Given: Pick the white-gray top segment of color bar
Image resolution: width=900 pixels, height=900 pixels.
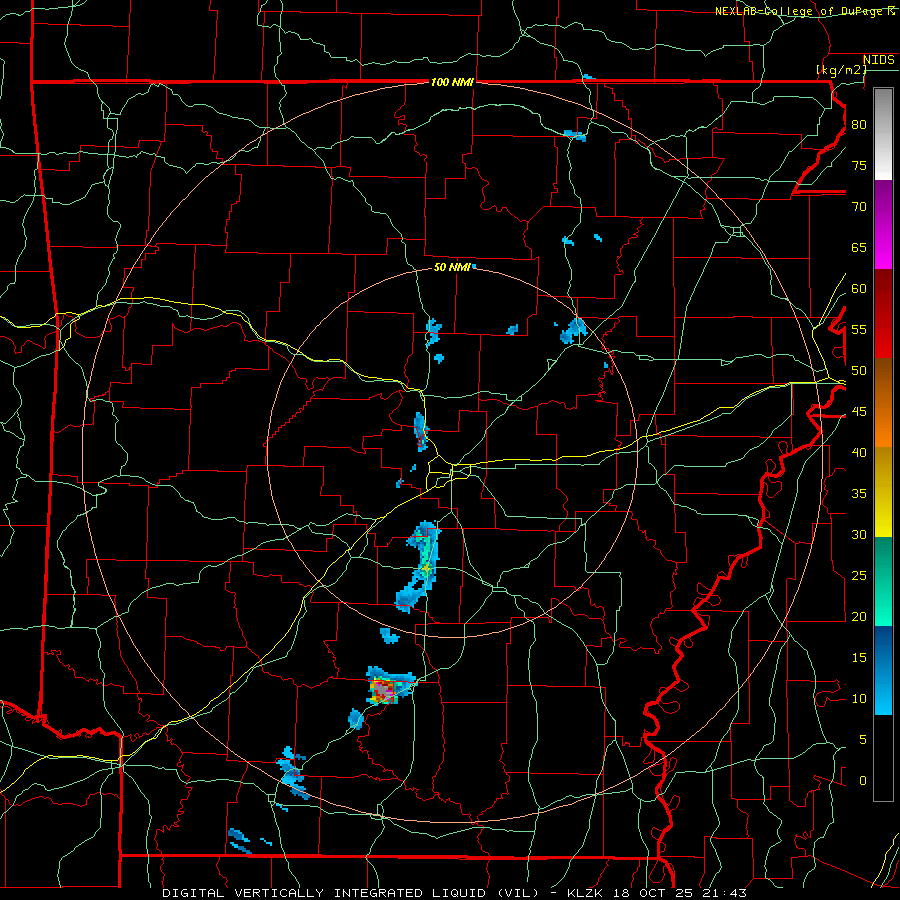Looking at the screenshot, I should tap(883, 134).
